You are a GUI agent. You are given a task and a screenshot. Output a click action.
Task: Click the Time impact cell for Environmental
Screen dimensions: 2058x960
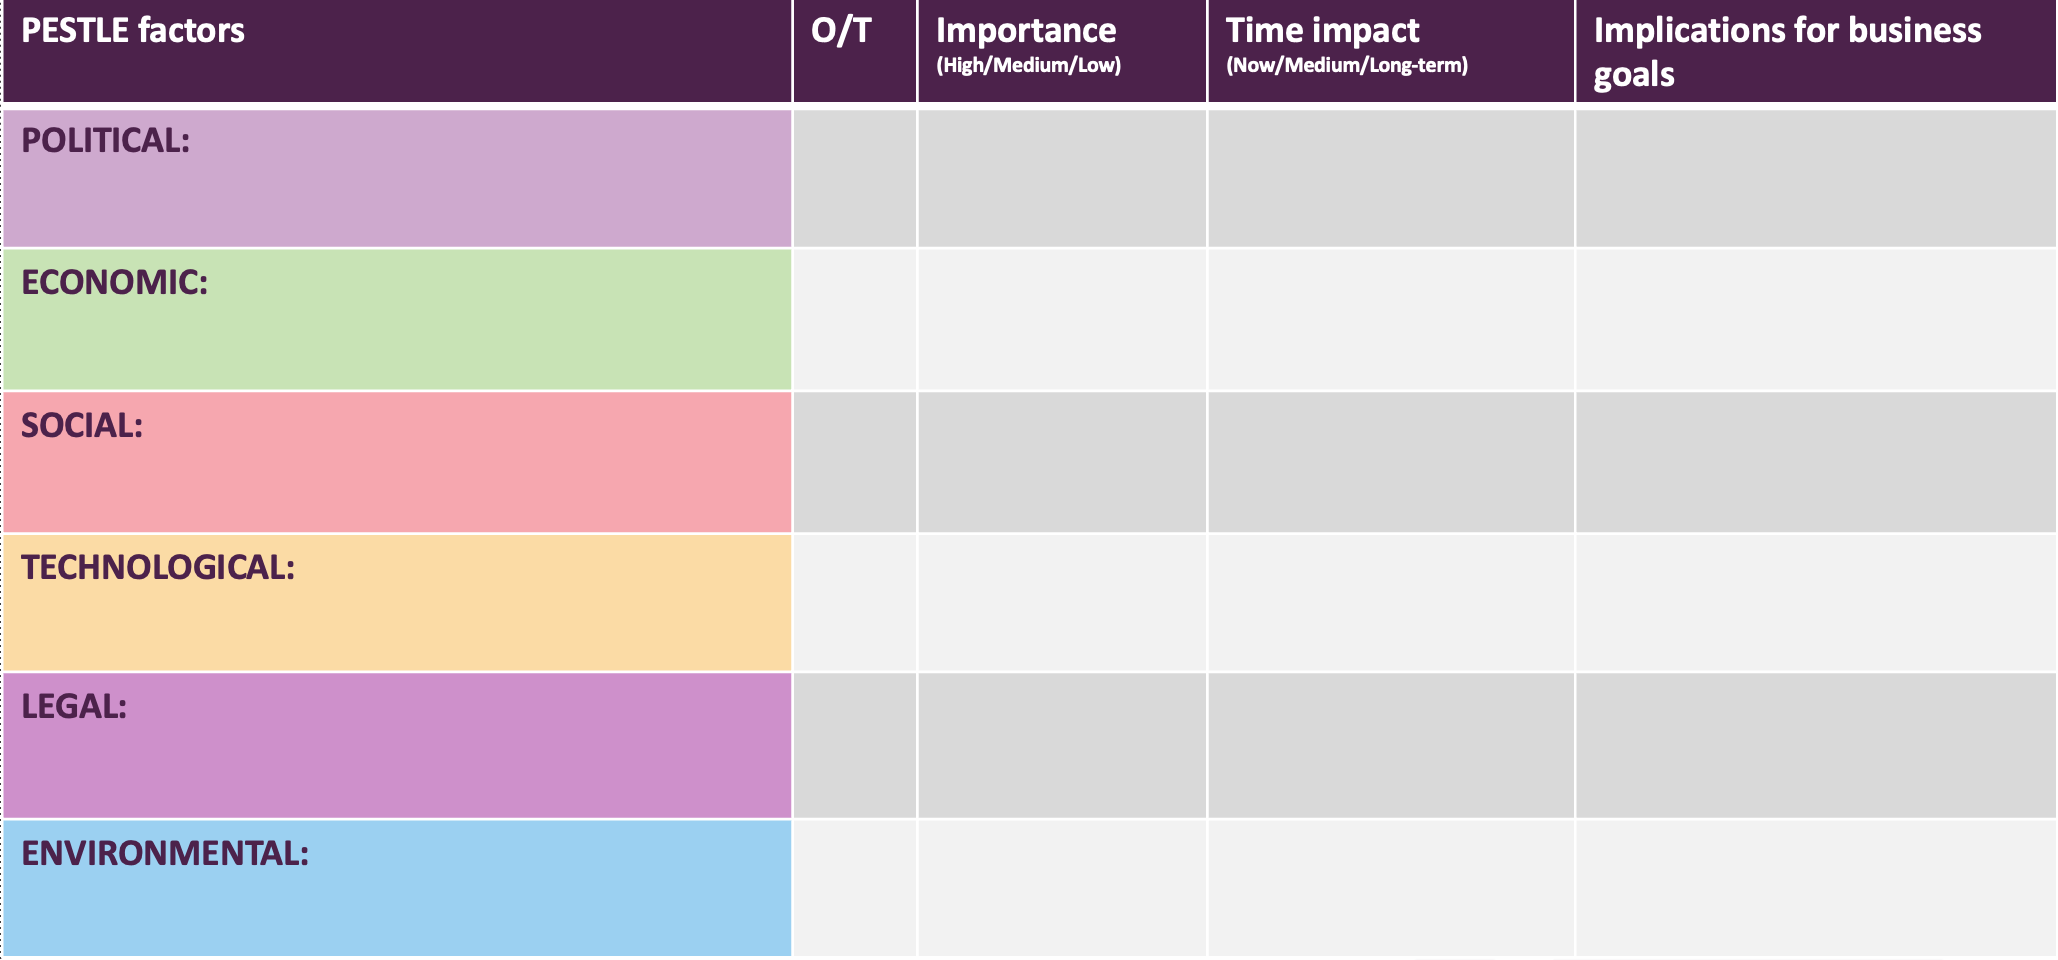click(x=1390, y=888)
